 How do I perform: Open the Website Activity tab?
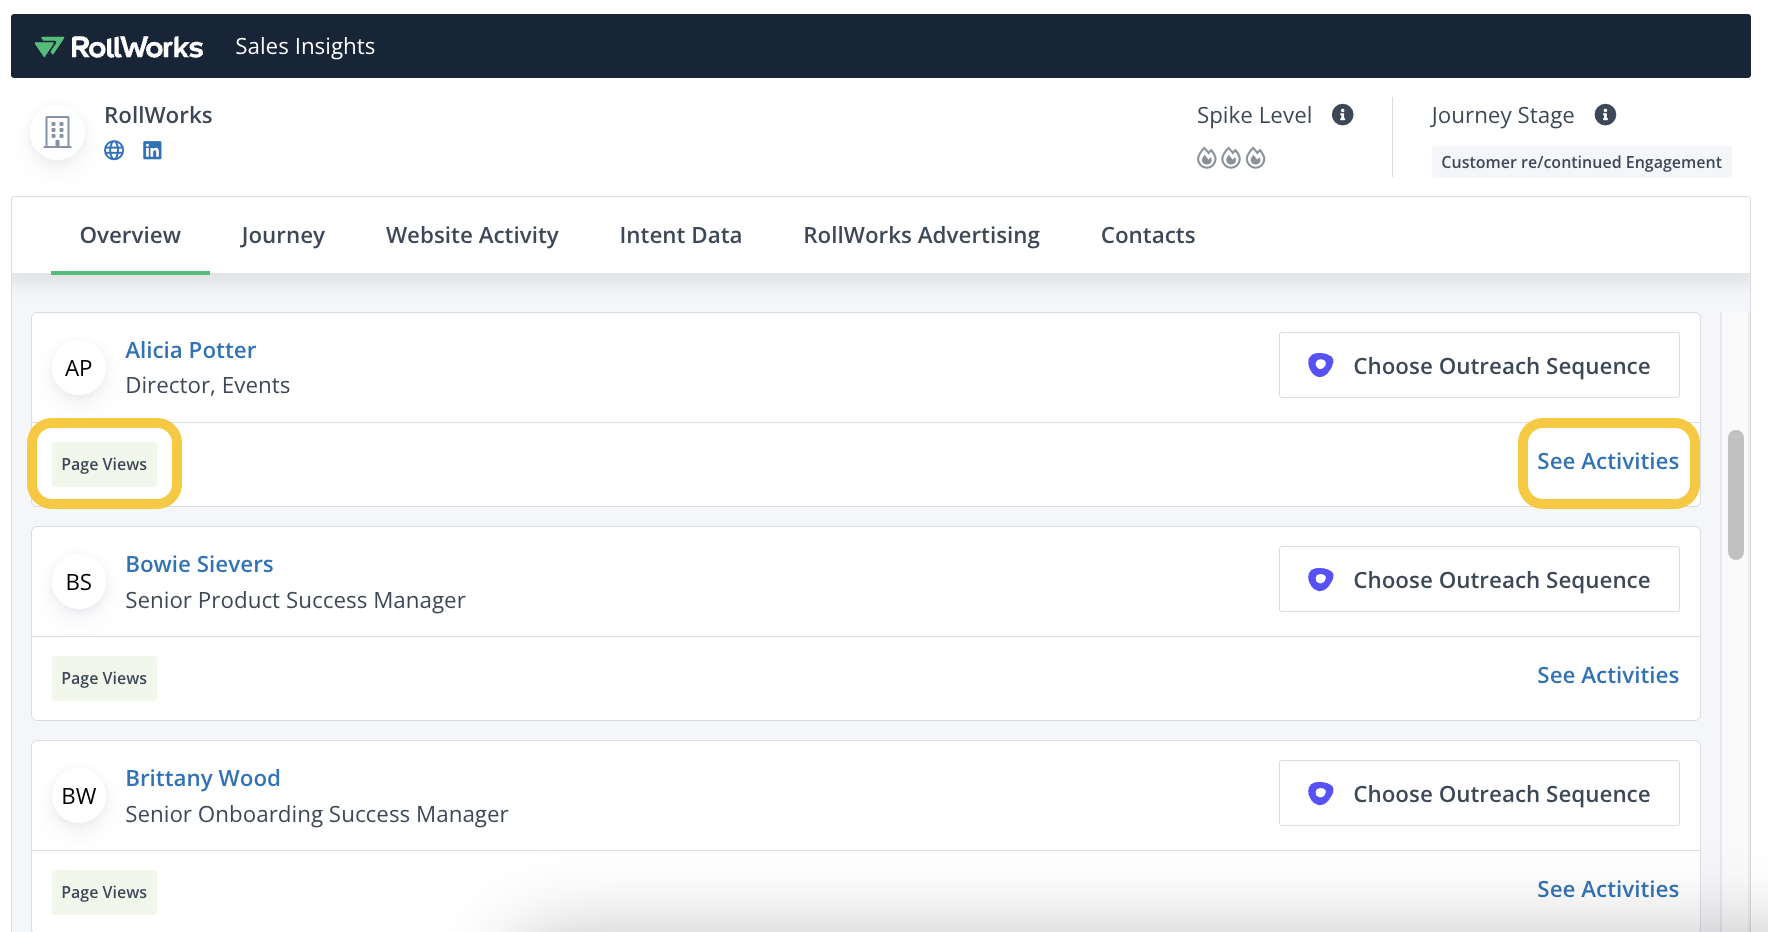pyautogui.click(x=472, y=235)
